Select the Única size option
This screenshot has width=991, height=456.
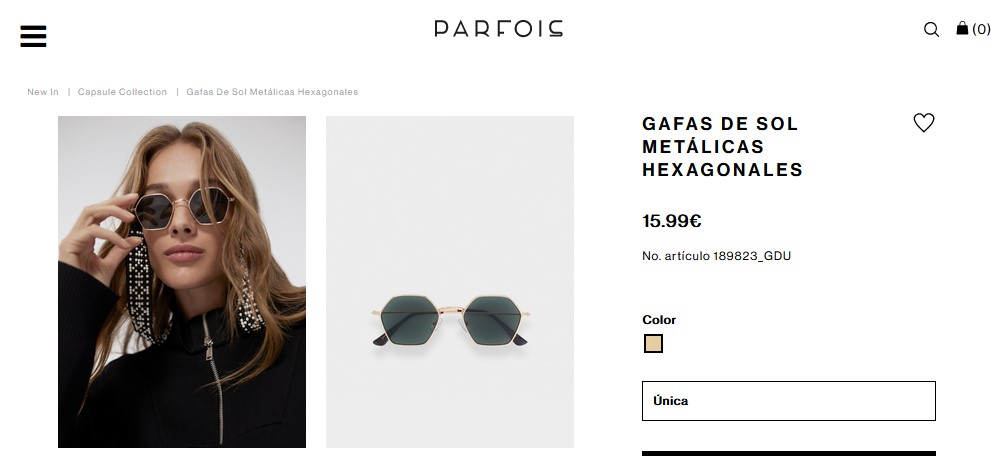(x=788, y=401)
